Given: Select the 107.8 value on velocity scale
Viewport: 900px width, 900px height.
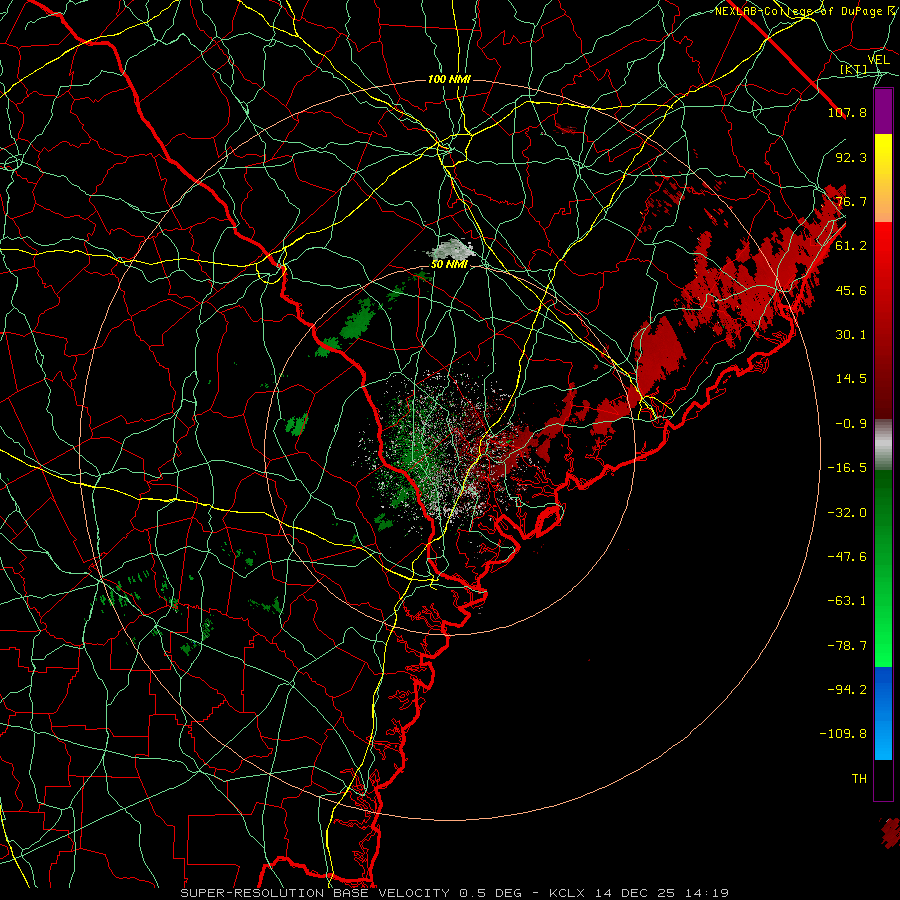Looking at the screenshot, I should 847,112.
